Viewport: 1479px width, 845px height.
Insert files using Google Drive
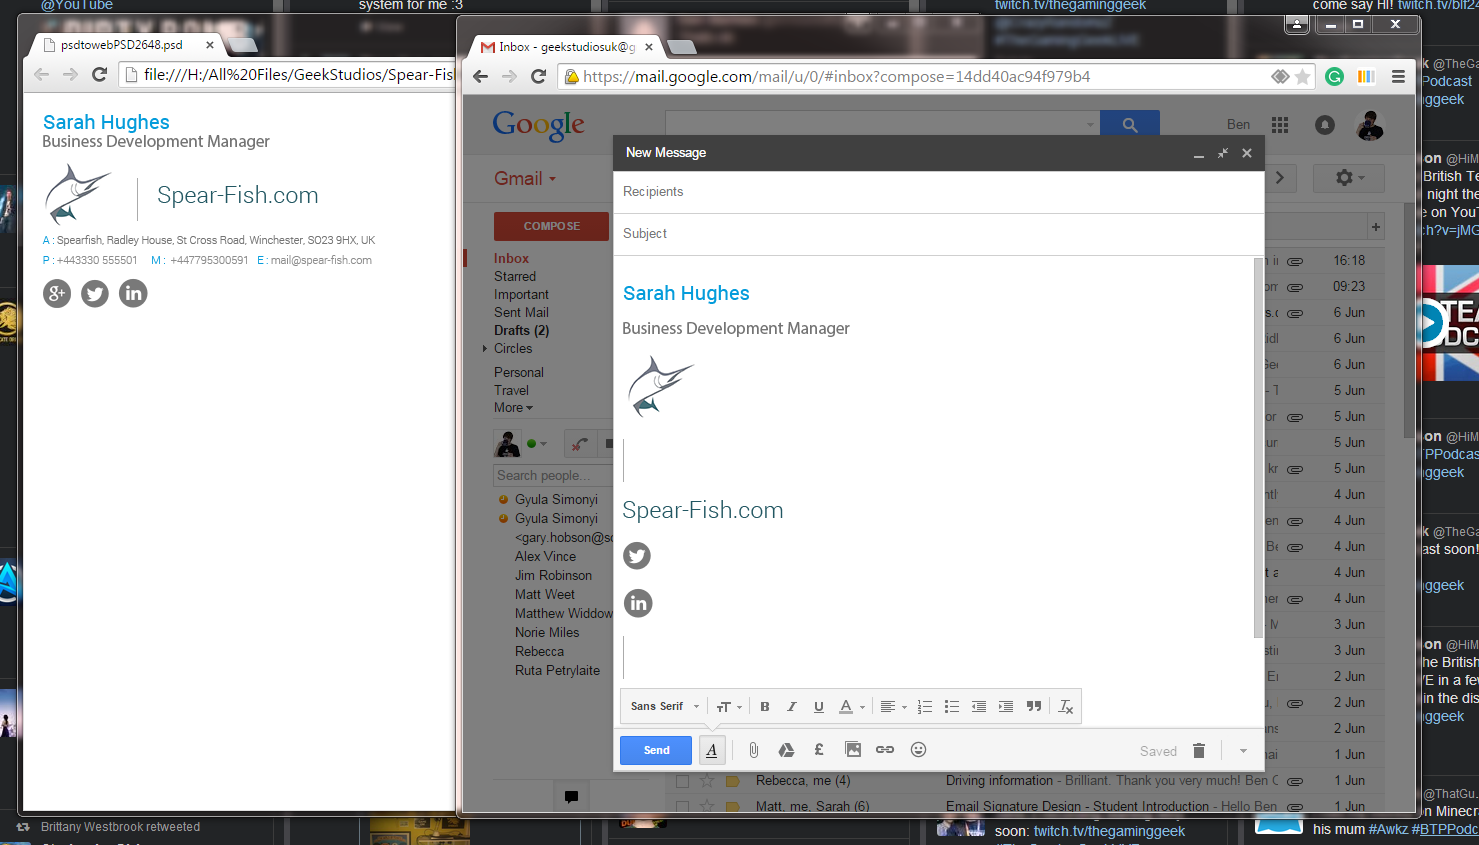point(787,750)
